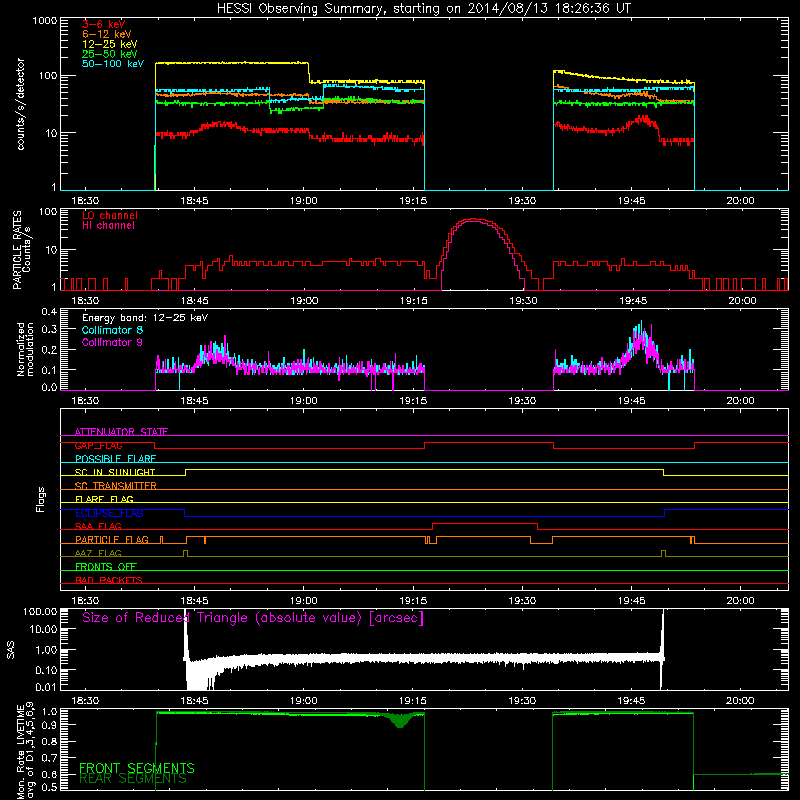The image size is (800, 800).
Task: Click the '0.01' tick on the SAS plot
Action: click(x=46, y=687)
